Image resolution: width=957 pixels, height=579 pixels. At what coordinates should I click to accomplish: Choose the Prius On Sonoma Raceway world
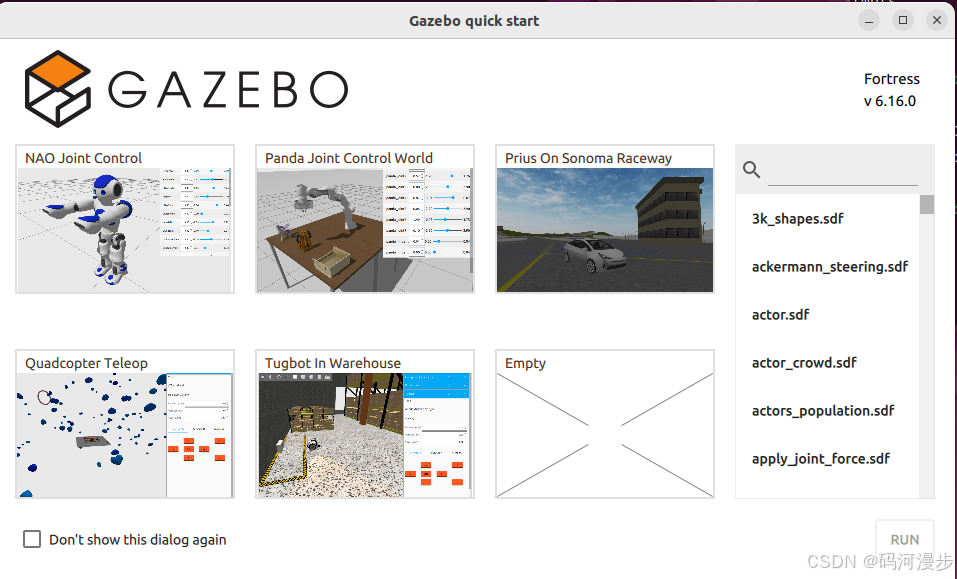[x=604, y=219]
